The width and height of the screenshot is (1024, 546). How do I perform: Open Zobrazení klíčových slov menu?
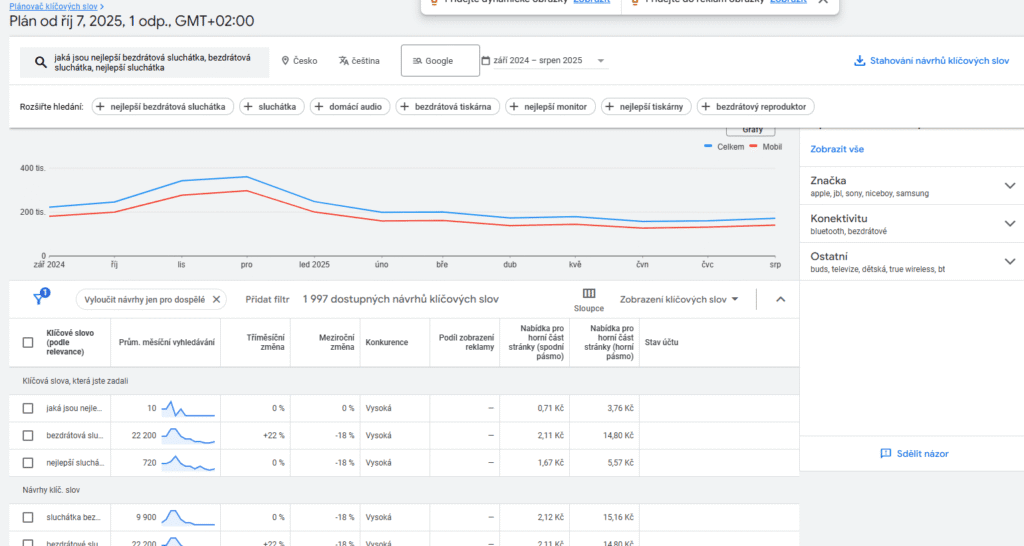678,299
